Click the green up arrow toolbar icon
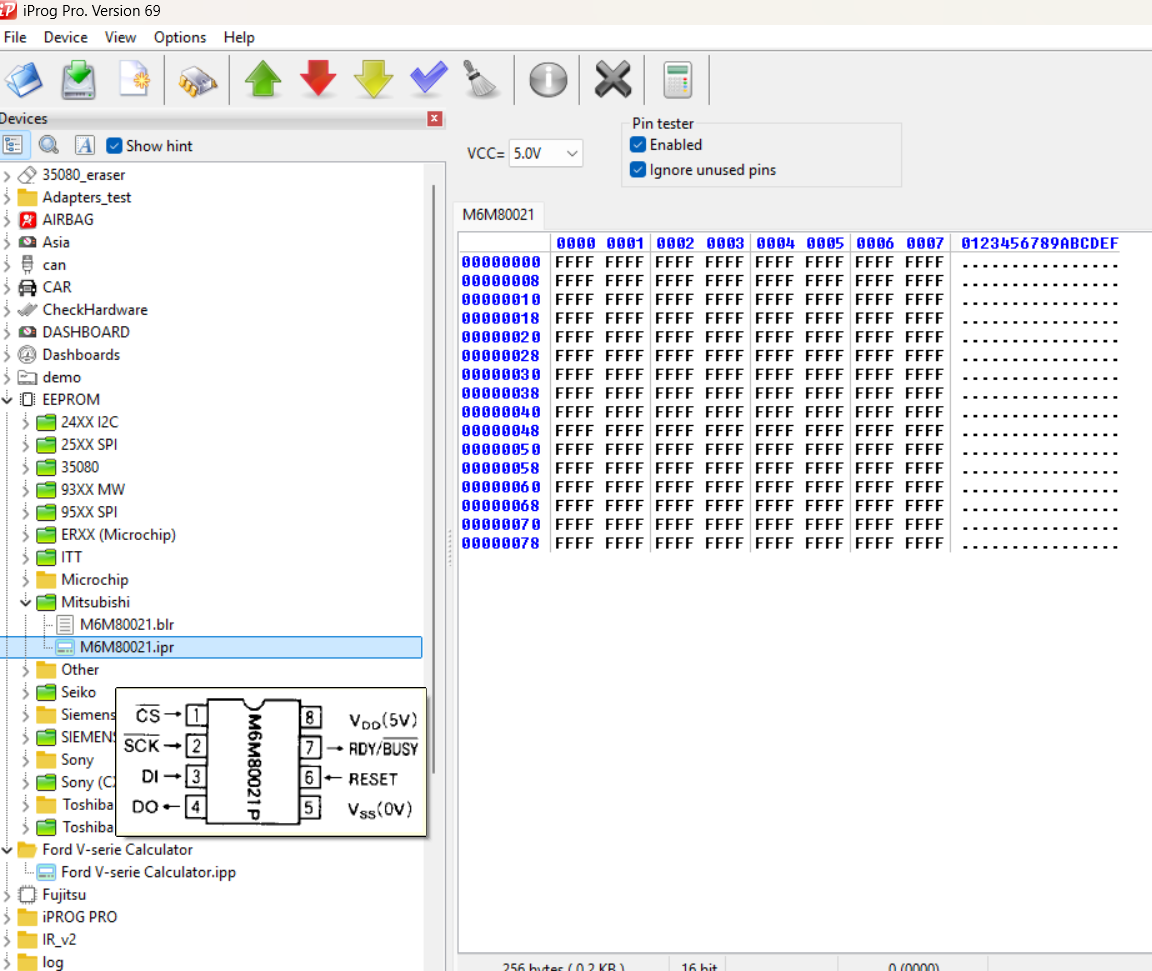The width and height of the screenshot is (1152, 971). tap(263, 79)
